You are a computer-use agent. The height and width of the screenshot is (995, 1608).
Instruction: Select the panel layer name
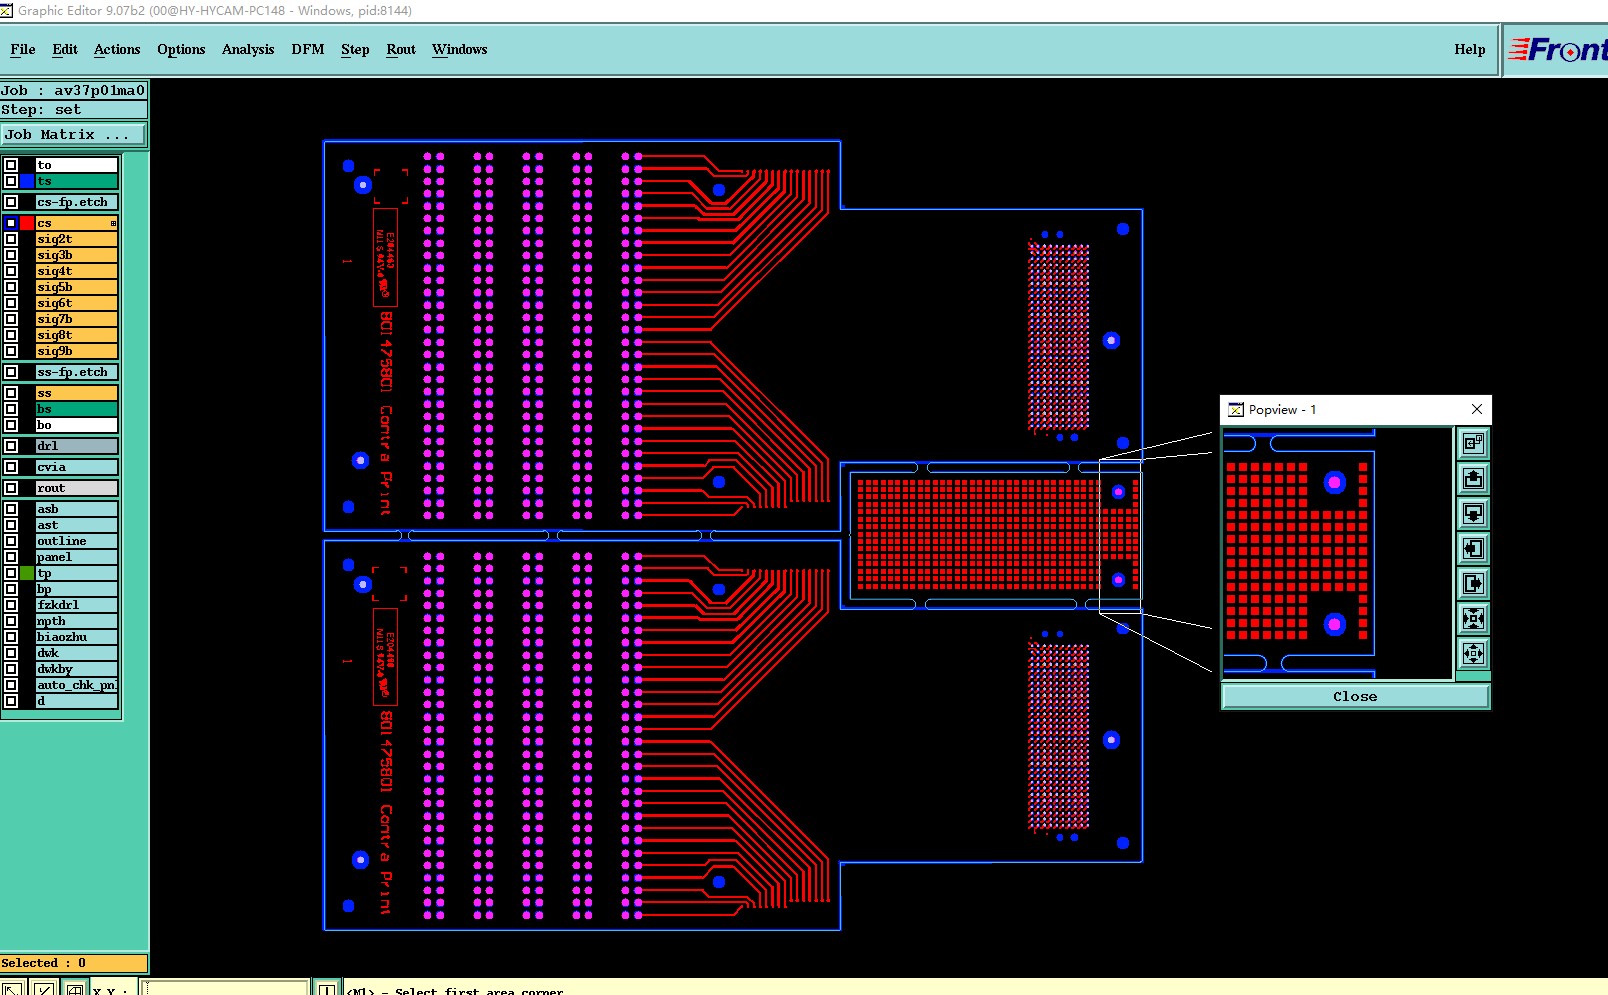pos(77,557)
